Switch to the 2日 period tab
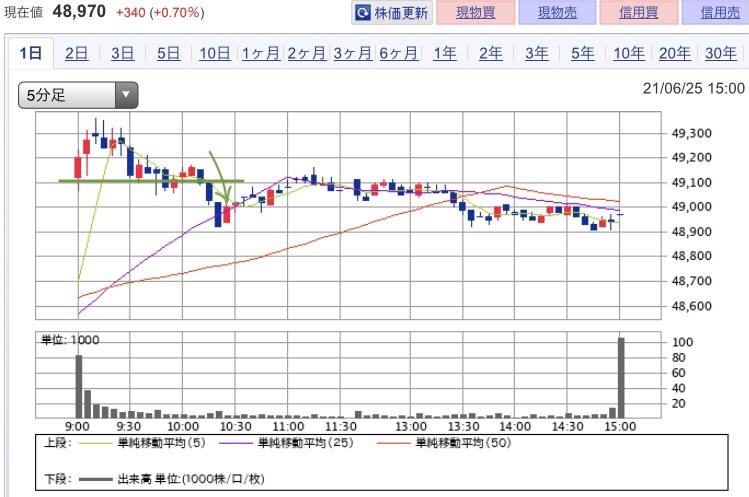This screenshot has width=749, height=497. pyautogui.click(x=76, y=53)
